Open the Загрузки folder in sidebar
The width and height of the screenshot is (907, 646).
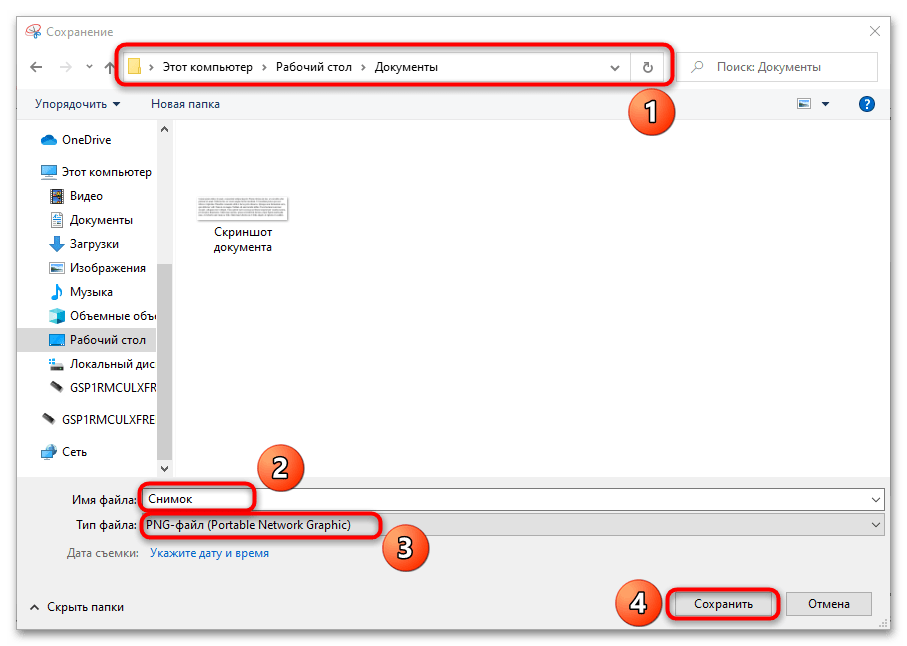[x=94, y=244]
